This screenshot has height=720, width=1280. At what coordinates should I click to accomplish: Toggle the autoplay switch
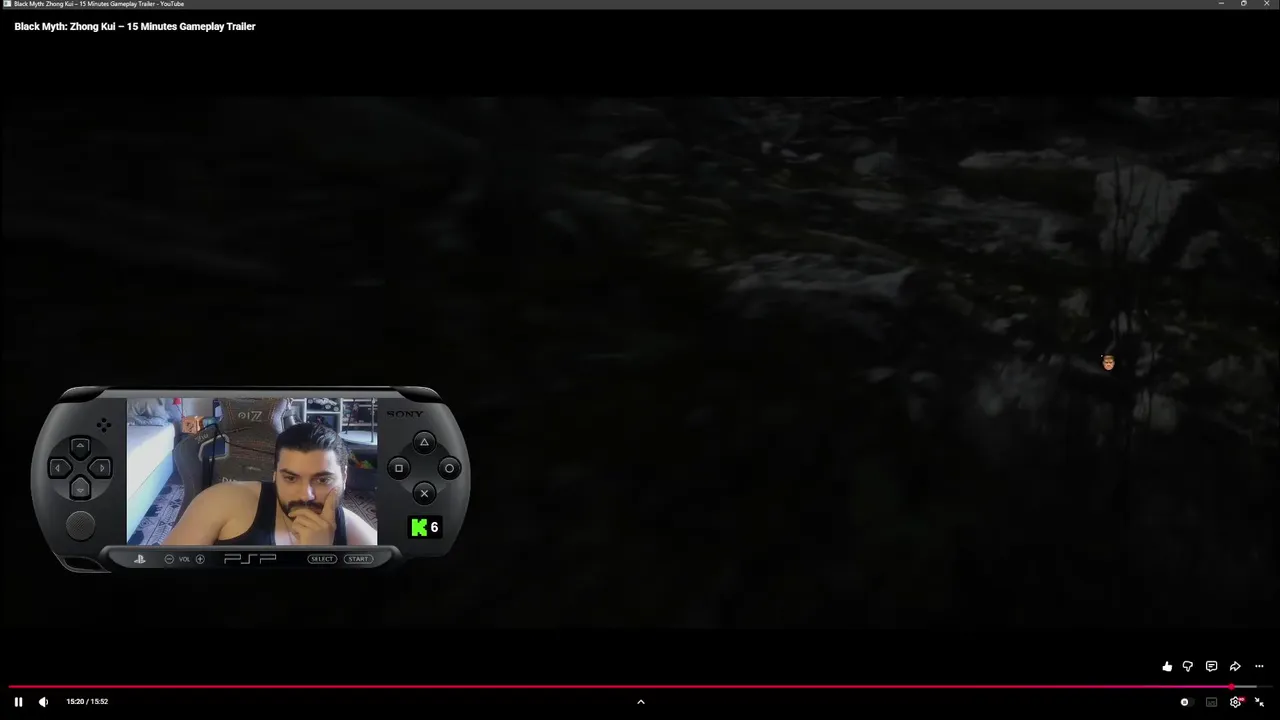coord(1185,702)
